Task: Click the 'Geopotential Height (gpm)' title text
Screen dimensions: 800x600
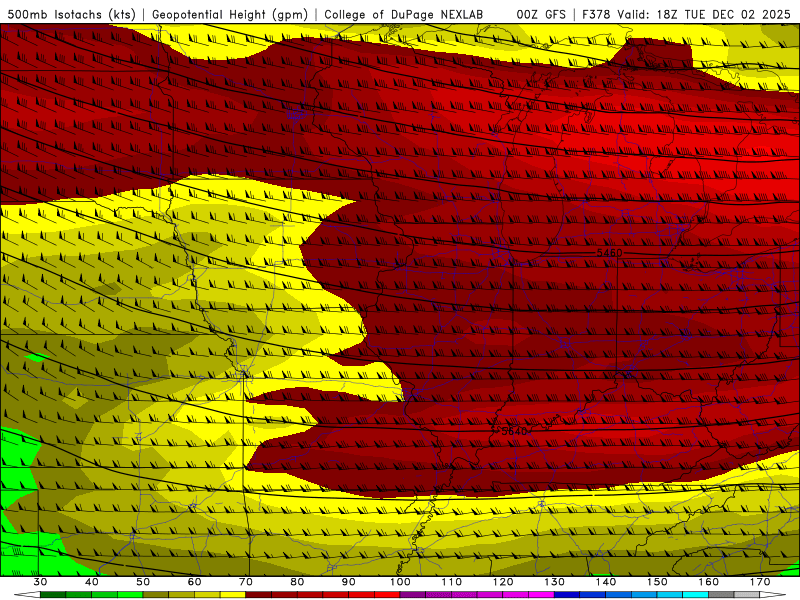Action: click(230, 14)
